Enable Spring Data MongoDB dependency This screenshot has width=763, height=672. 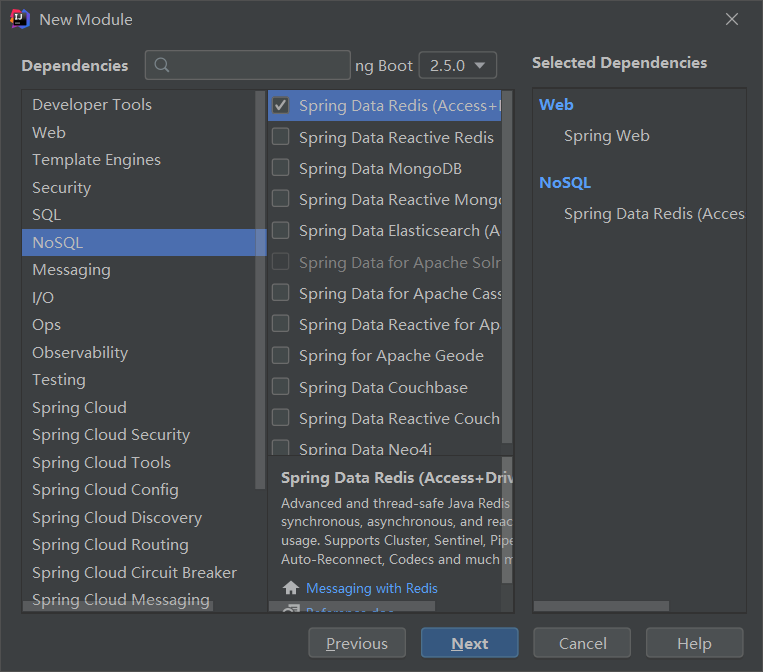click(281, 168)
